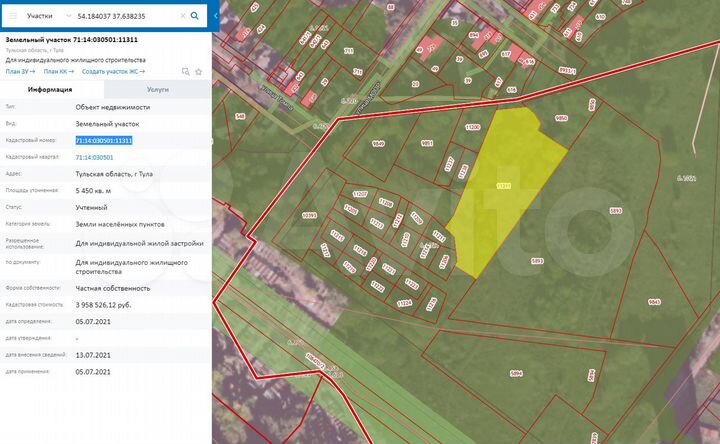
Task: Click the coordinates search input field
Action: (126, 16)
